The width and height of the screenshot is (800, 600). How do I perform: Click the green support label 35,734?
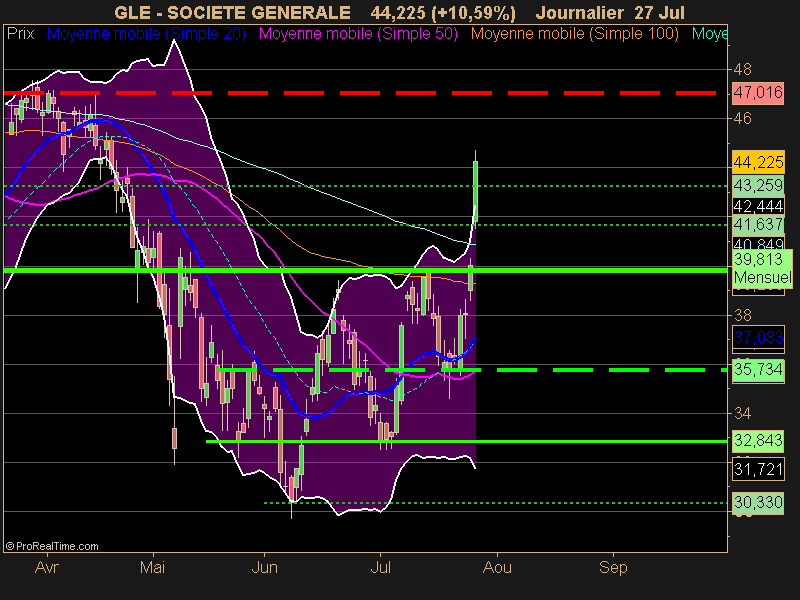[x=758, y=369]
